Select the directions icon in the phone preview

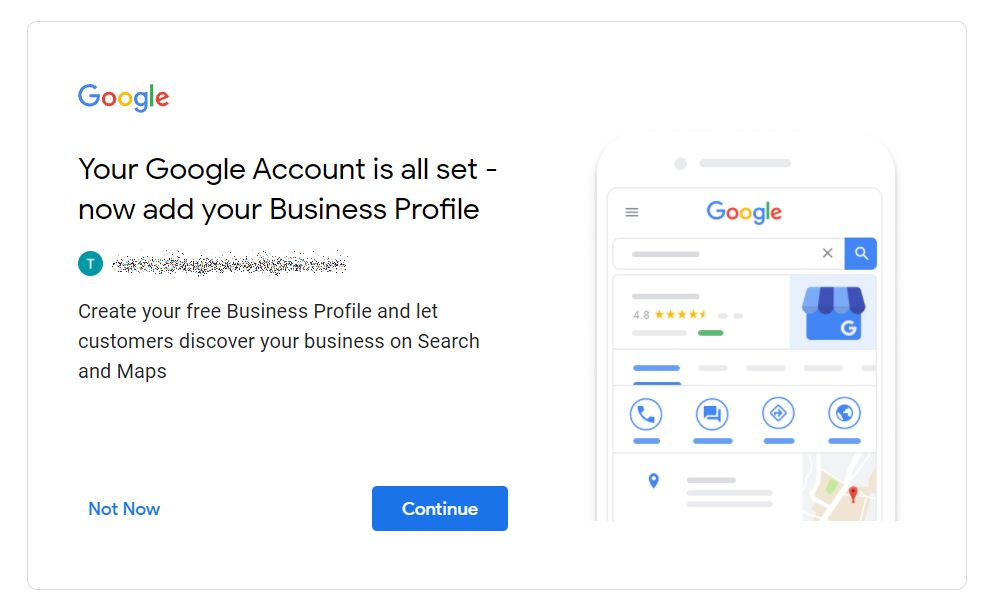pos(778,413)
